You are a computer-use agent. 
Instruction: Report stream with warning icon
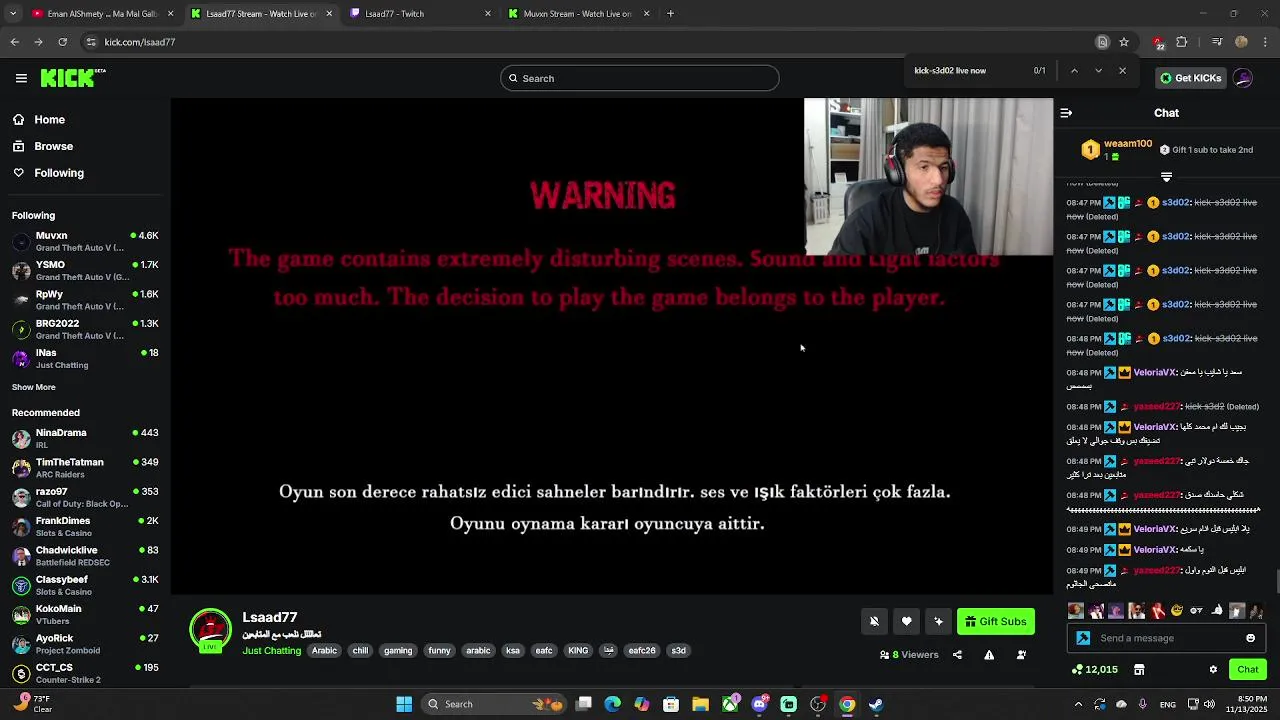click(x=989, y=655)
